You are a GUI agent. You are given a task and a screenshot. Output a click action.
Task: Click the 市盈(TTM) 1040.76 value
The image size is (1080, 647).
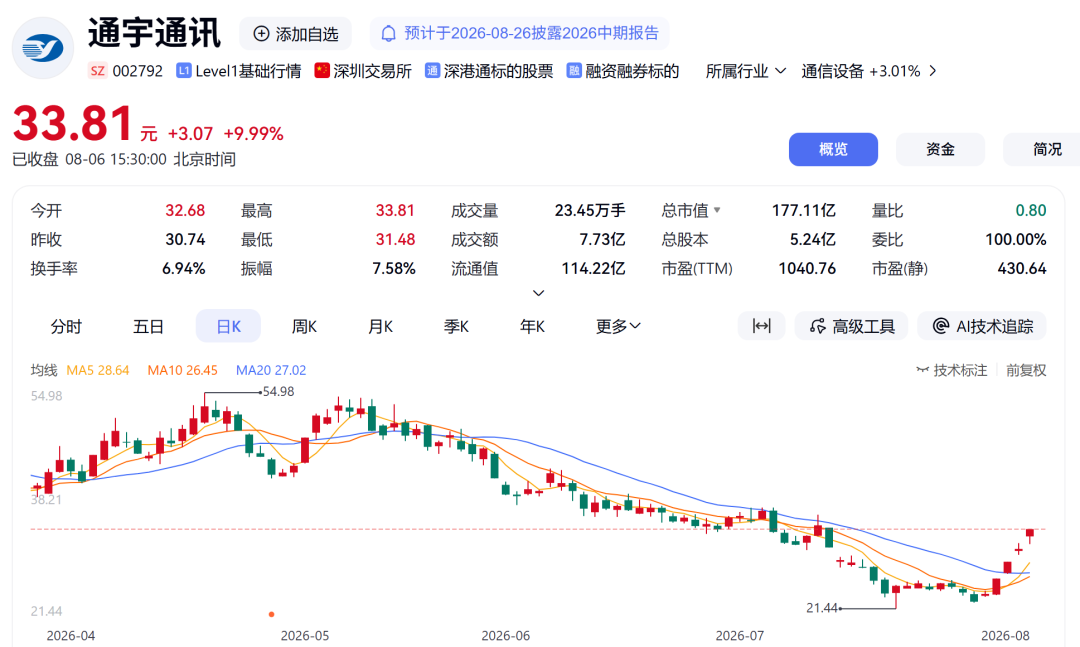[x=807, y=268]
